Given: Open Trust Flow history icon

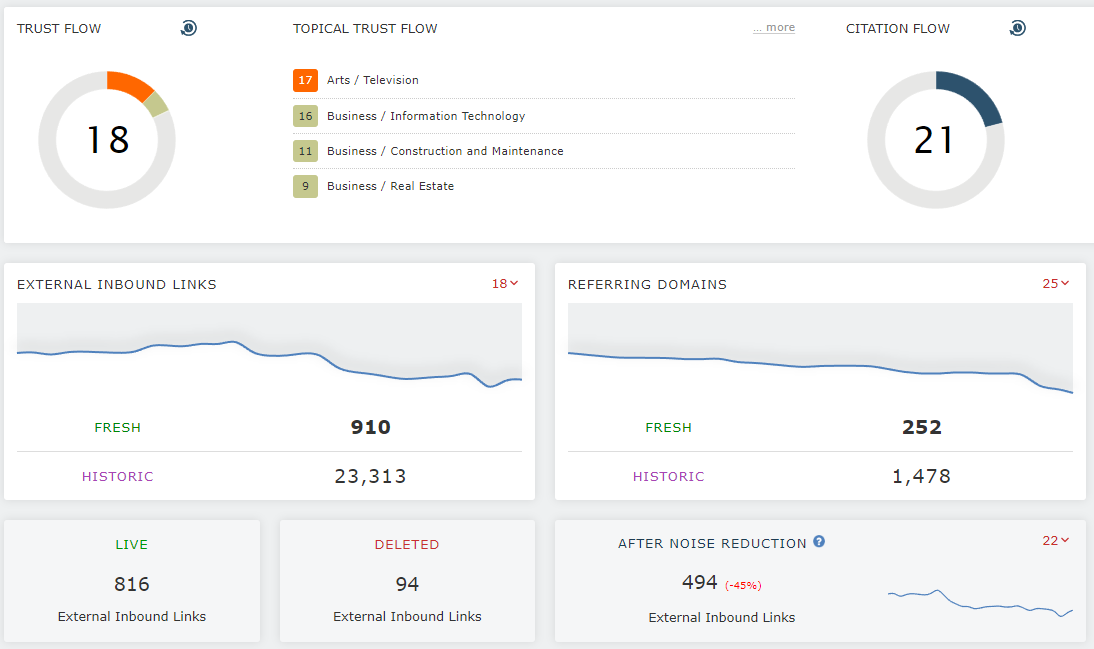Looking at the screenshot, I should 188,28.
